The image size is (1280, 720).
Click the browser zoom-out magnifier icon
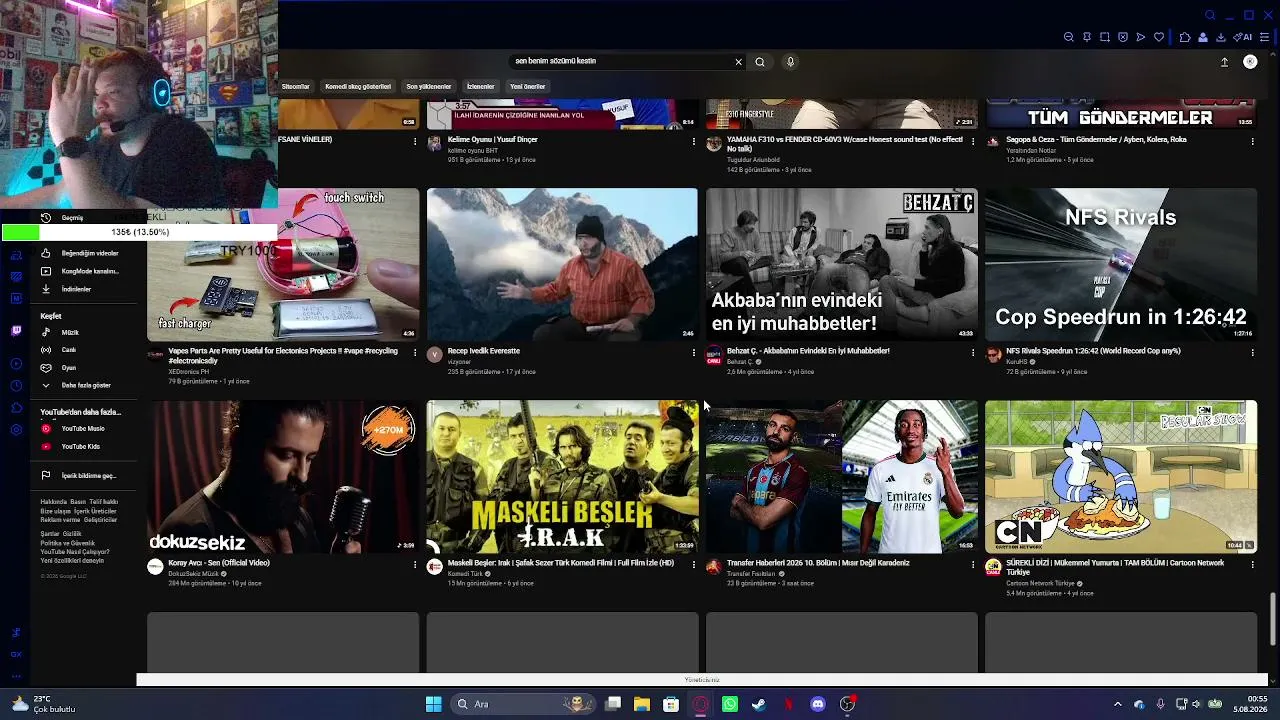click(x=1069, y=37)
